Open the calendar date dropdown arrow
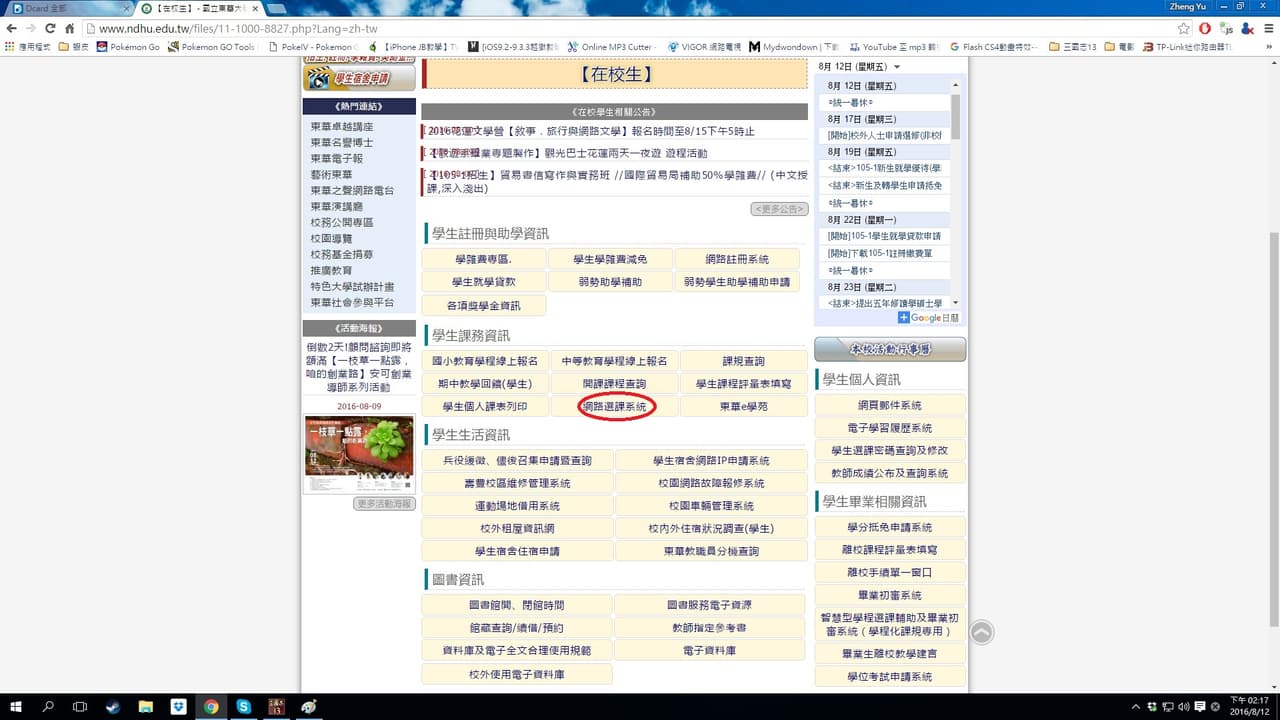Screen dimensions: 1280x720 coord(897,67)
